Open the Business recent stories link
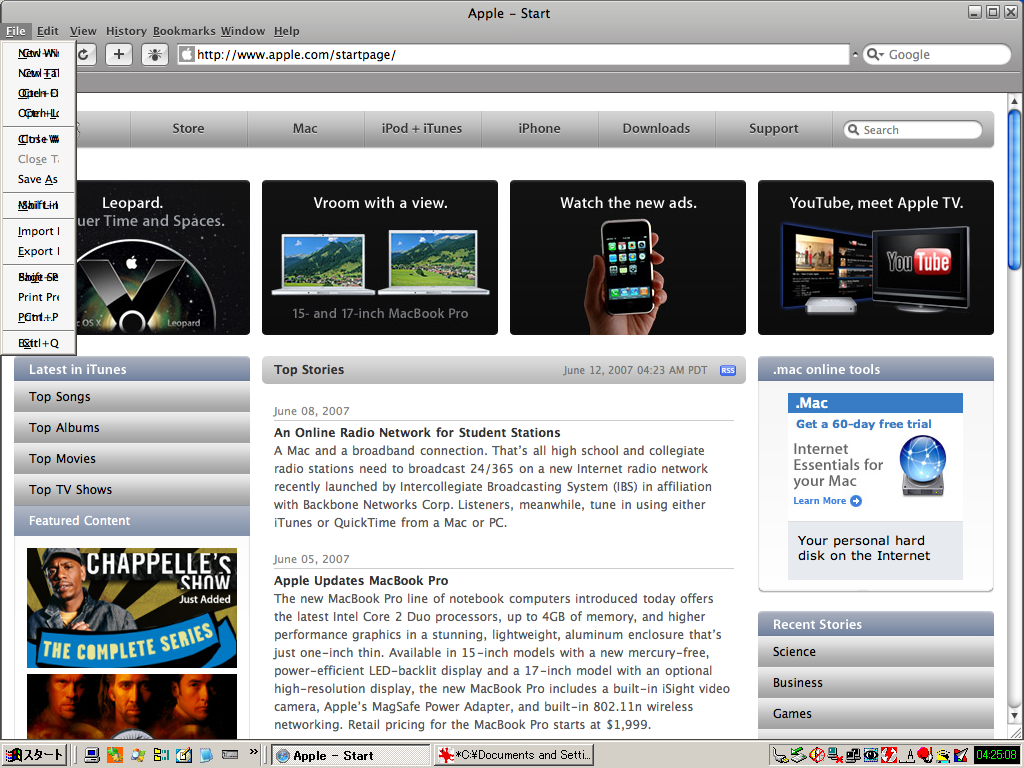The image size is (1024, 768). pos(876,683)
